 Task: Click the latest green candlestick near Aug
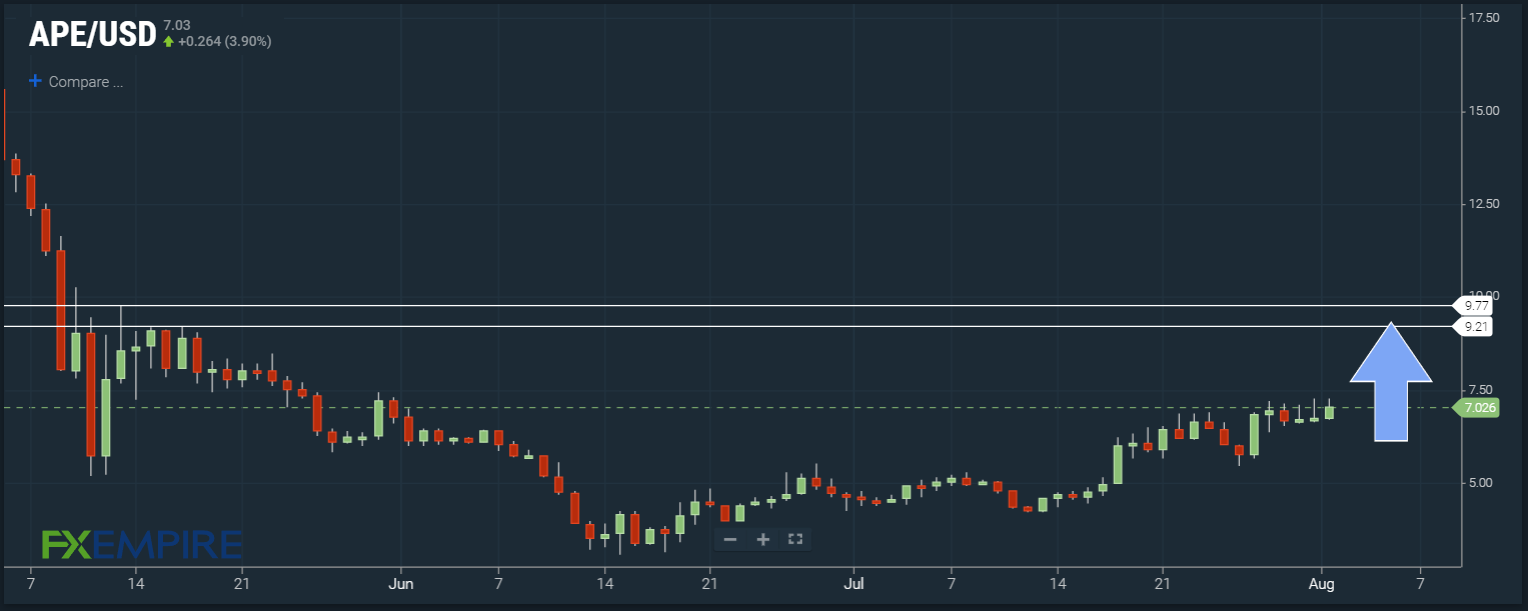(x=1329, y=411)
